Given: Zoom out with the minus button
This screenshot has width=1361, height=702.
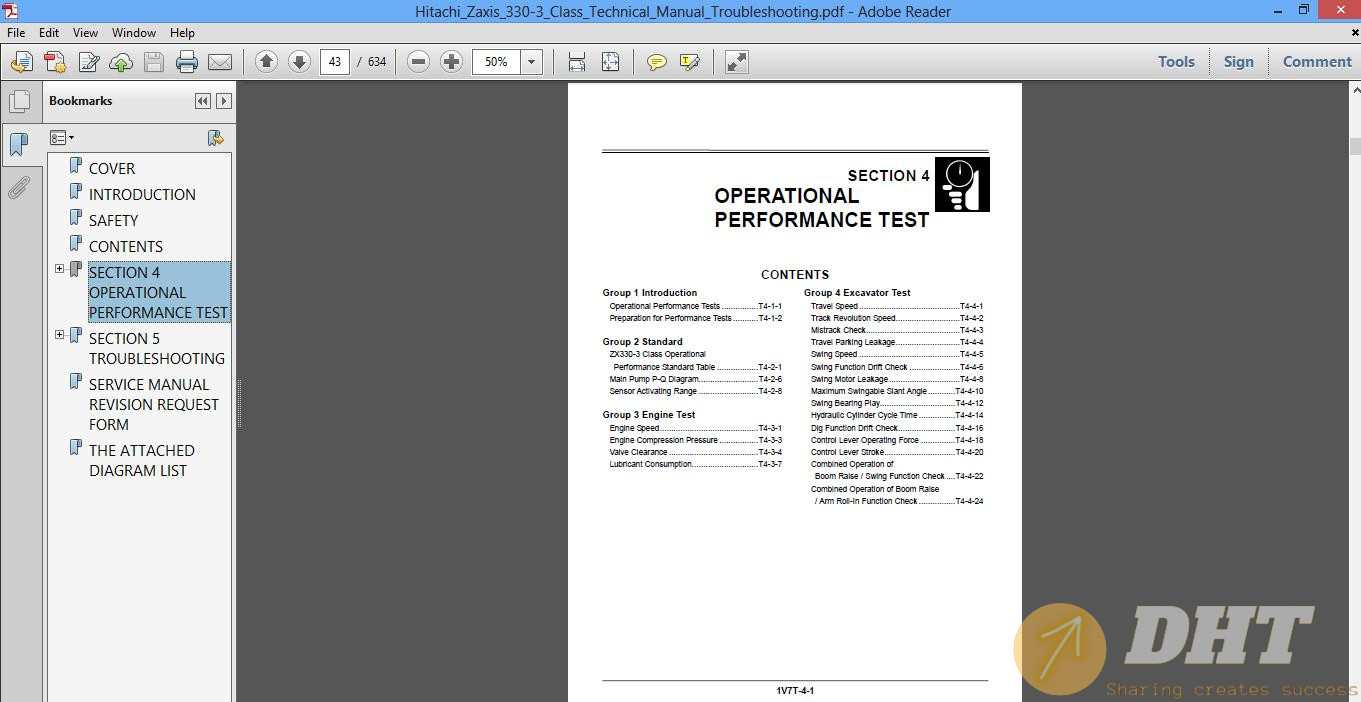Looking at the screenshot, I should (x=419, y=62).
